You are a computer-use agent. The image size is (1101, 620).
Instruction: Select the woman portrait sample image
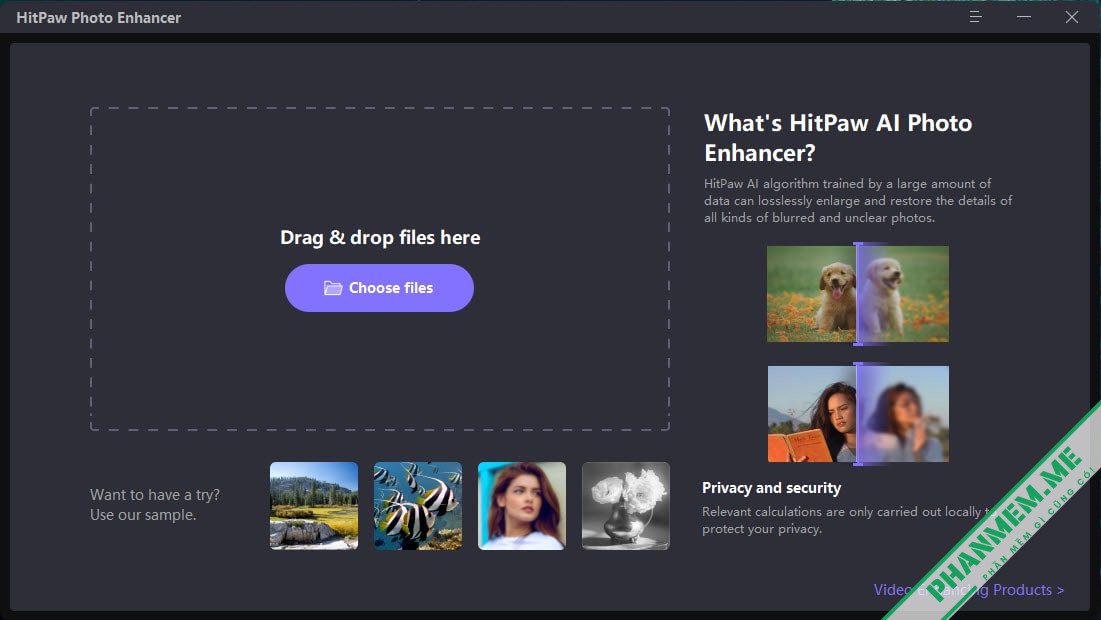522,506
